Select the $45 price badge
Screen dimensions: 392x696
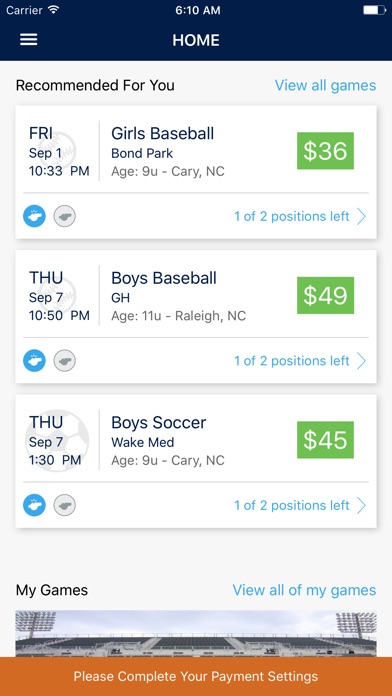tap(325, 439)
